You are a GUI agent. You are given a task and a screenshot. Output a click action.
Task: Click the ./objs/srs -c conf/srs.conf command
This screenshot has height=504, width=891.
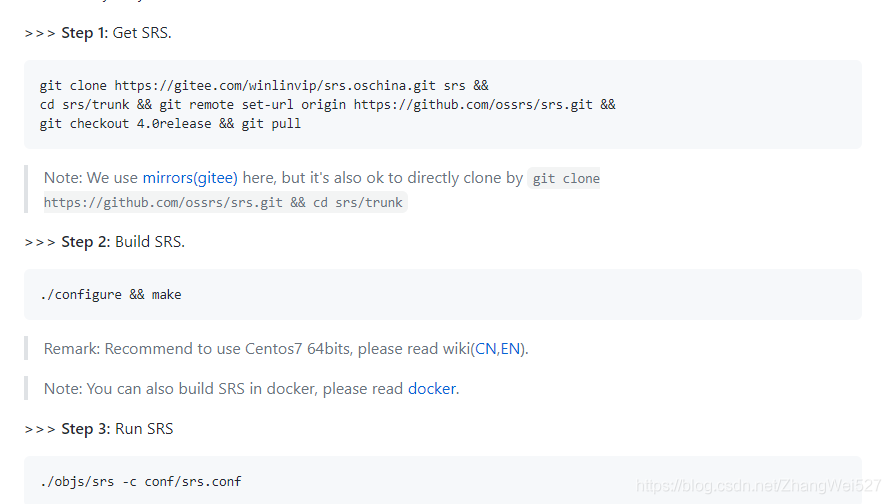click(x=140, y=482)
